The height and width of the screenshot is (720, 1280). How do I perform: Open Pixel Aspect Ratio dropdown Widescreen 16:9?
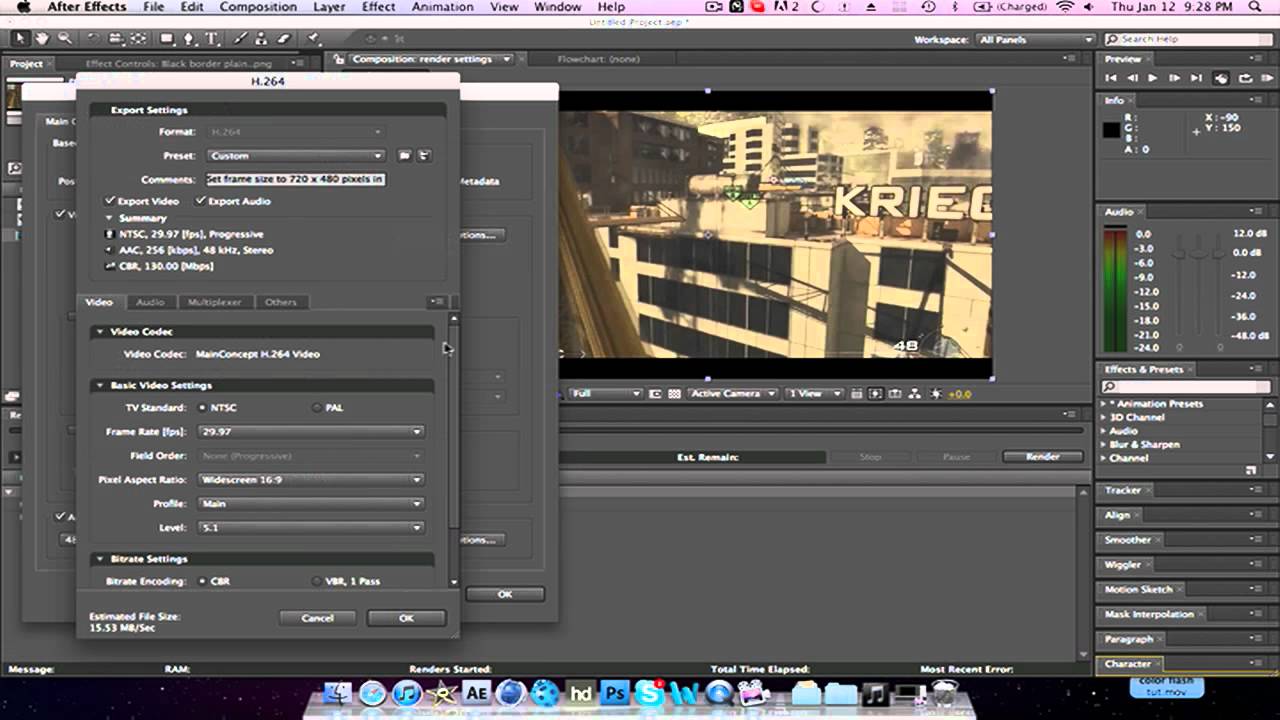point(312,480)
